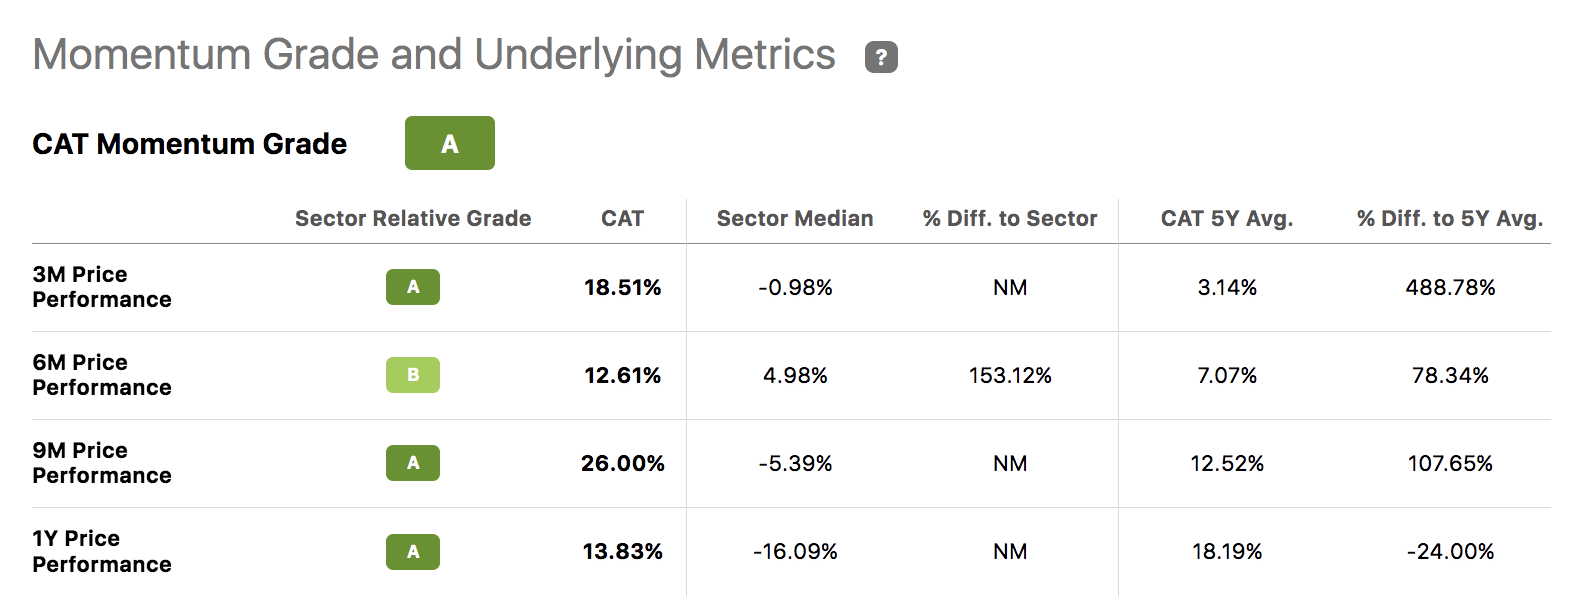1584x610 pixels.
Task: Click the % Diff. to Sector header
Action: tap(1010, 218)
